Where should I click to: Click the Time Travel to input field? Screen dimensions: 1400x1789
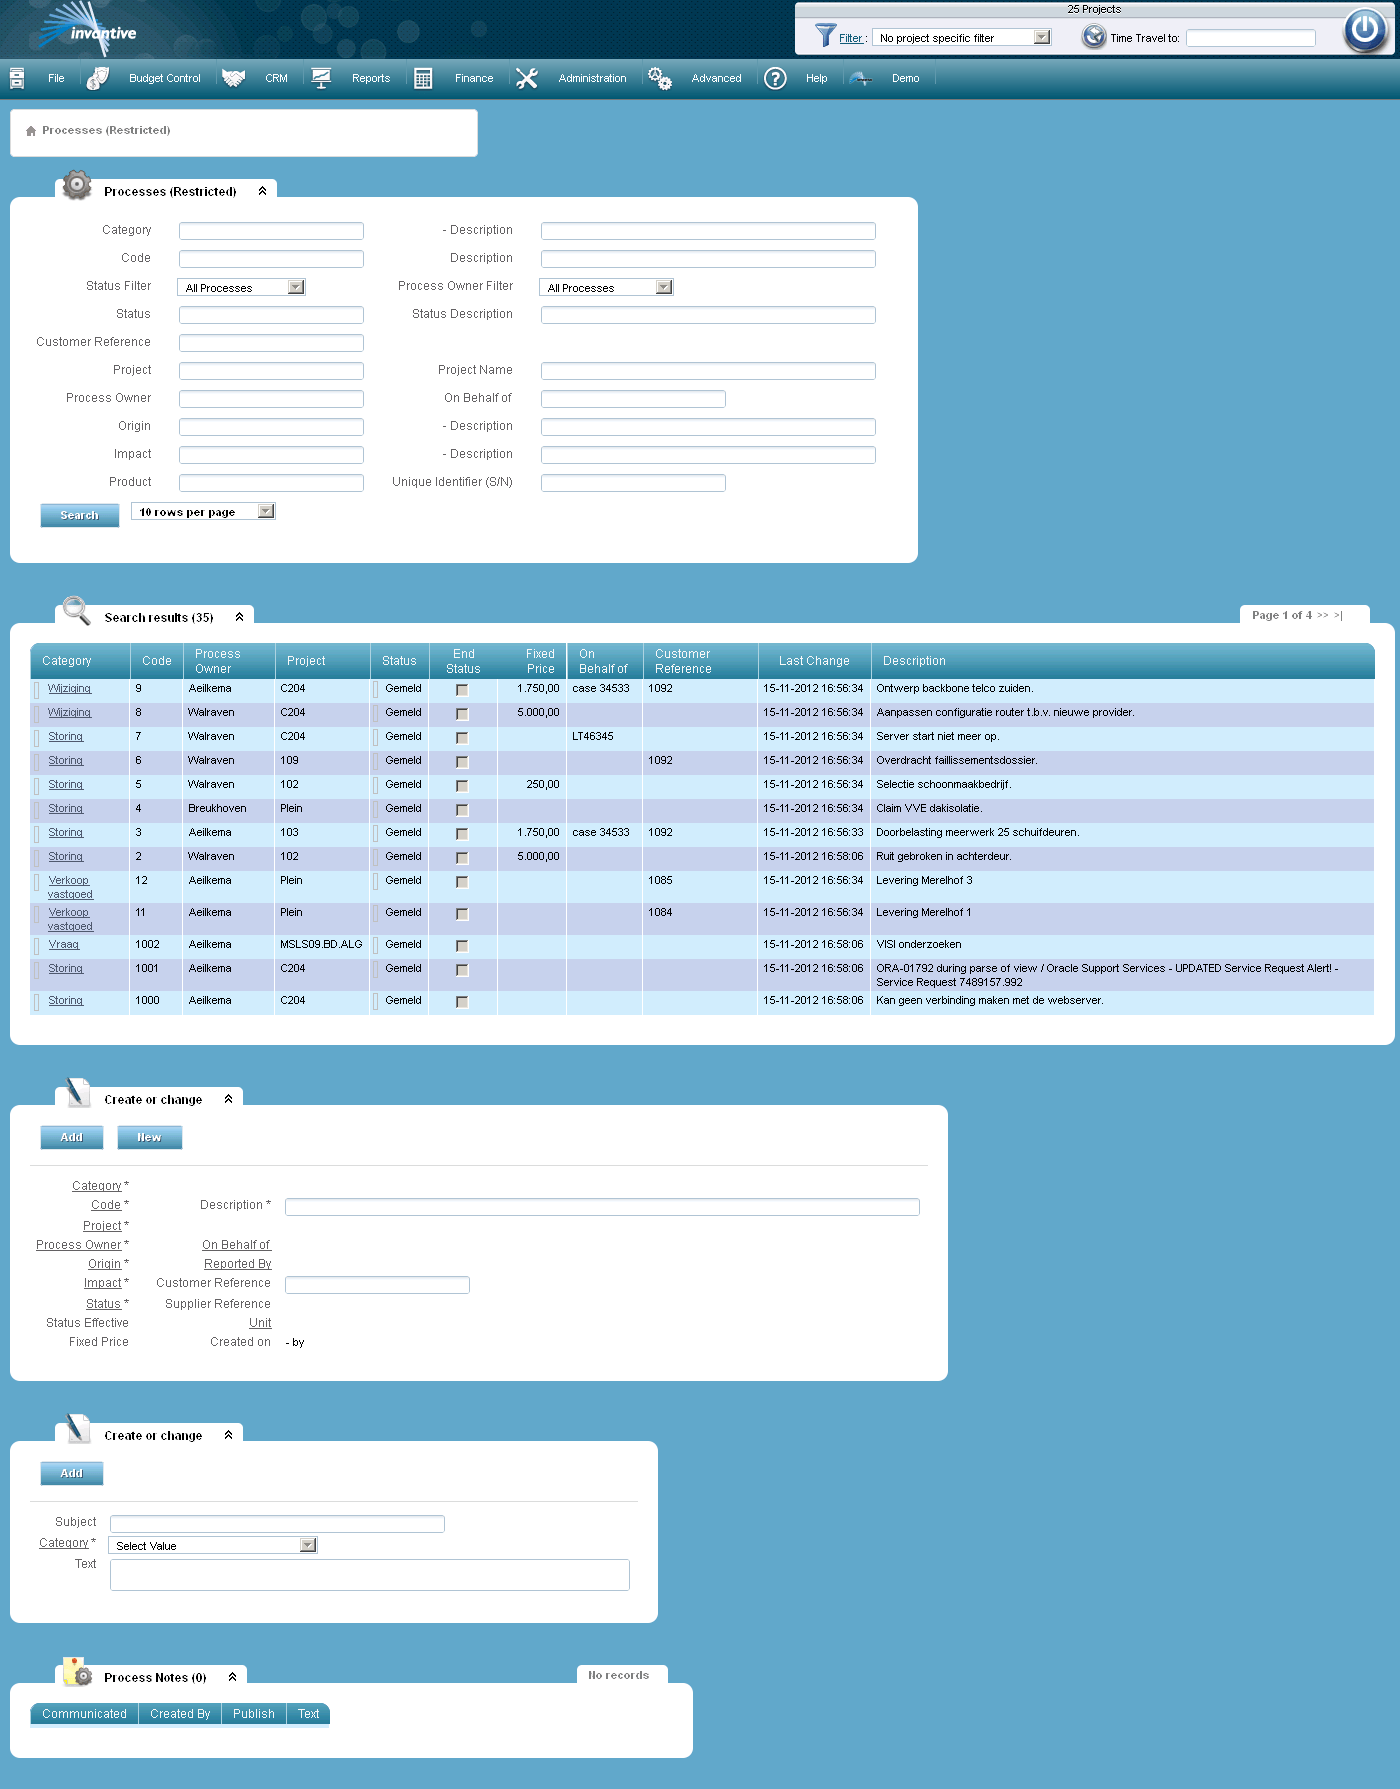pyautogui.click(x=1250, y=38)
